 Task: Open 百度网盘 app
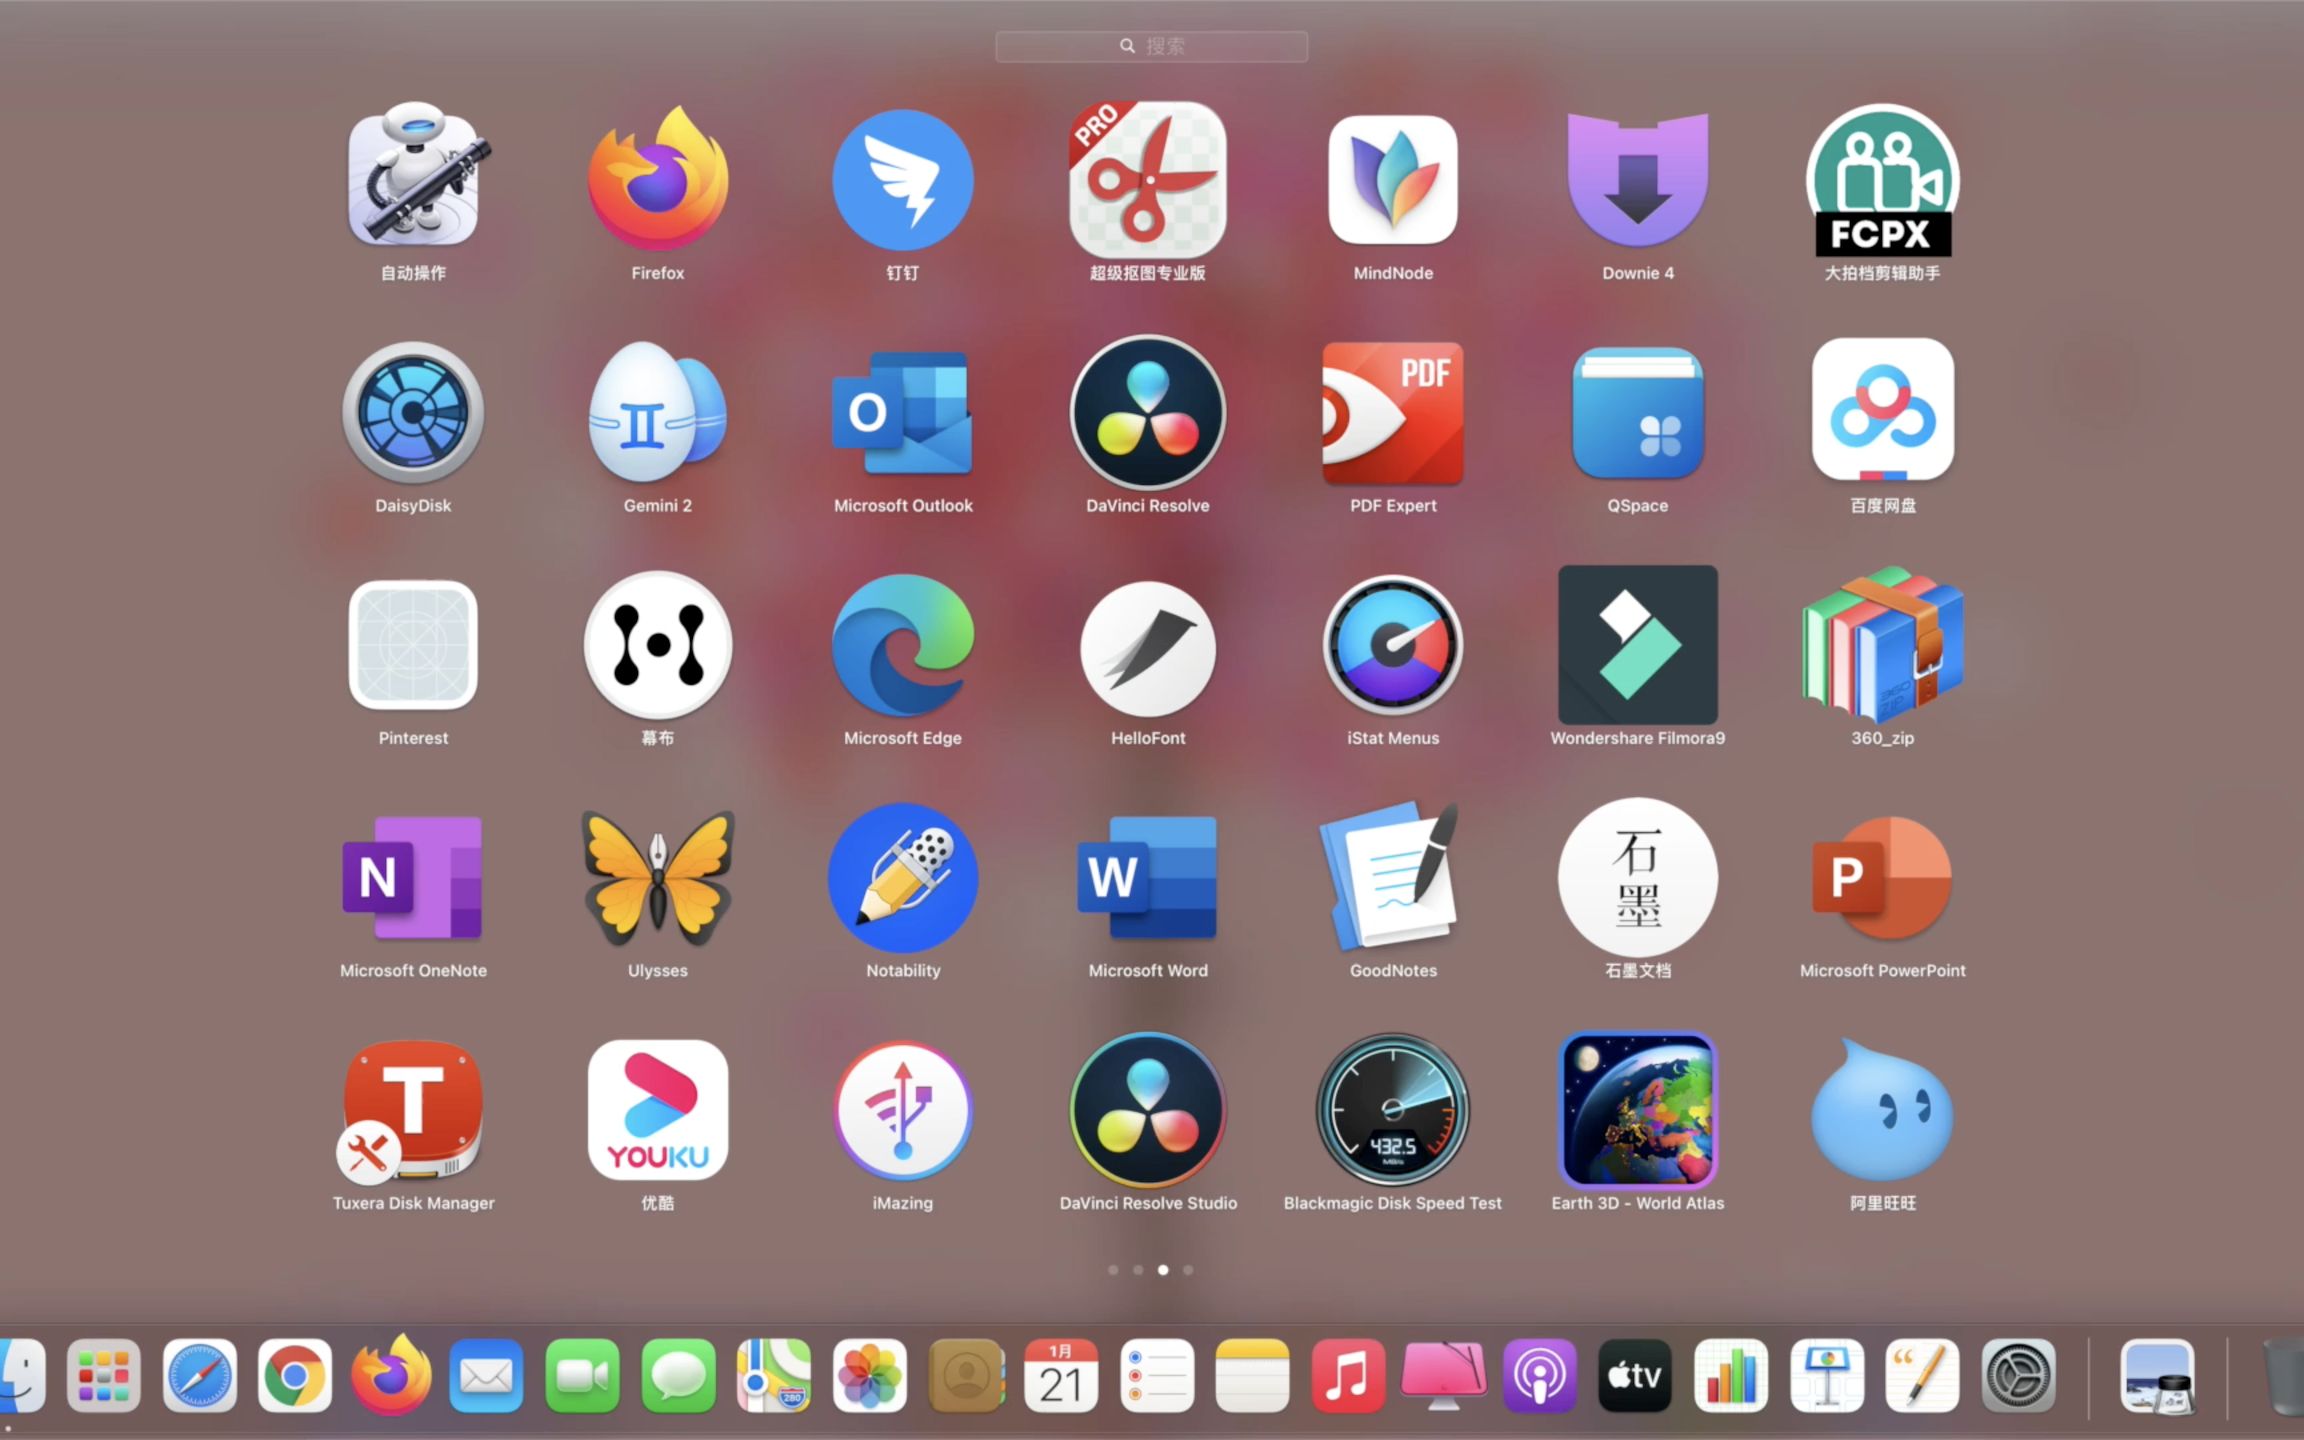(1883, 410)
